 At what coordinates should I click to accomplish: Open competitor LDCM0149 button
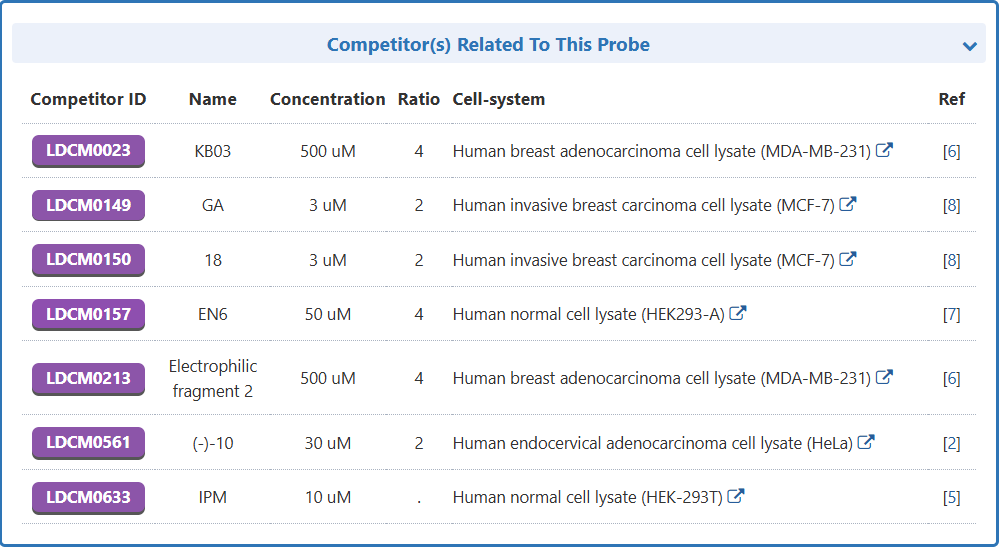click(x=88, y=205)
